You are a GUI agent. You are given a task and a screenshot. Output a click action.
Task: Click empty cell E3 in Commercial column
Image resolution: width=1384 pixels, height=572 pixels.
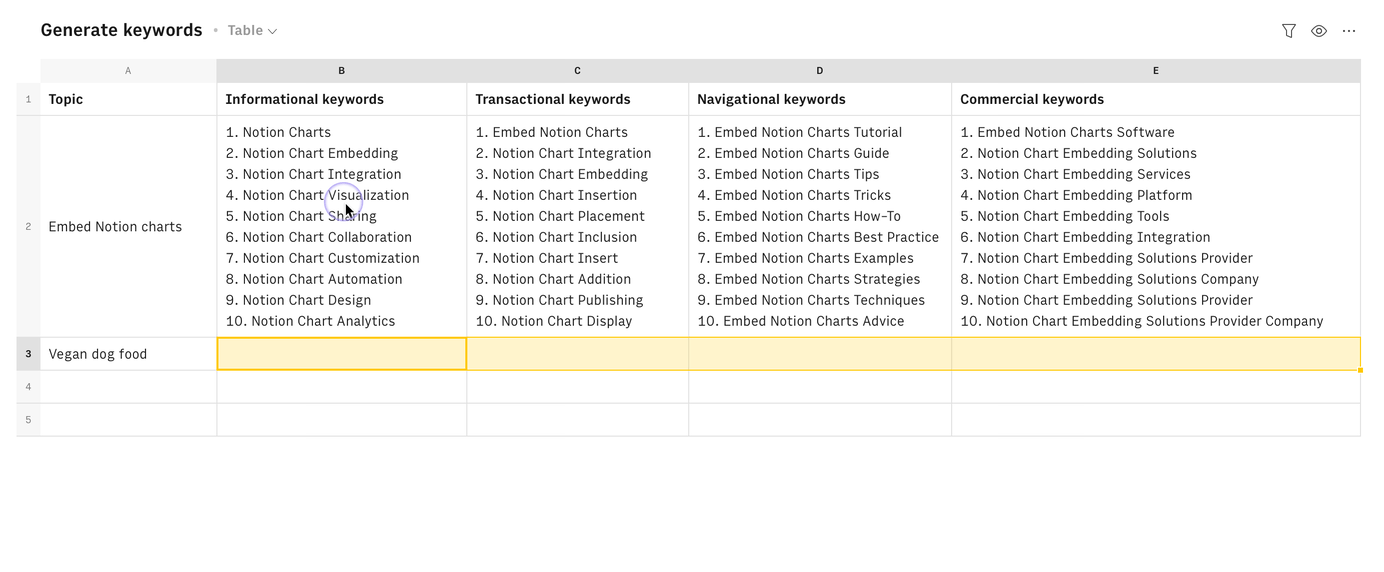(x=1156, y=354)
